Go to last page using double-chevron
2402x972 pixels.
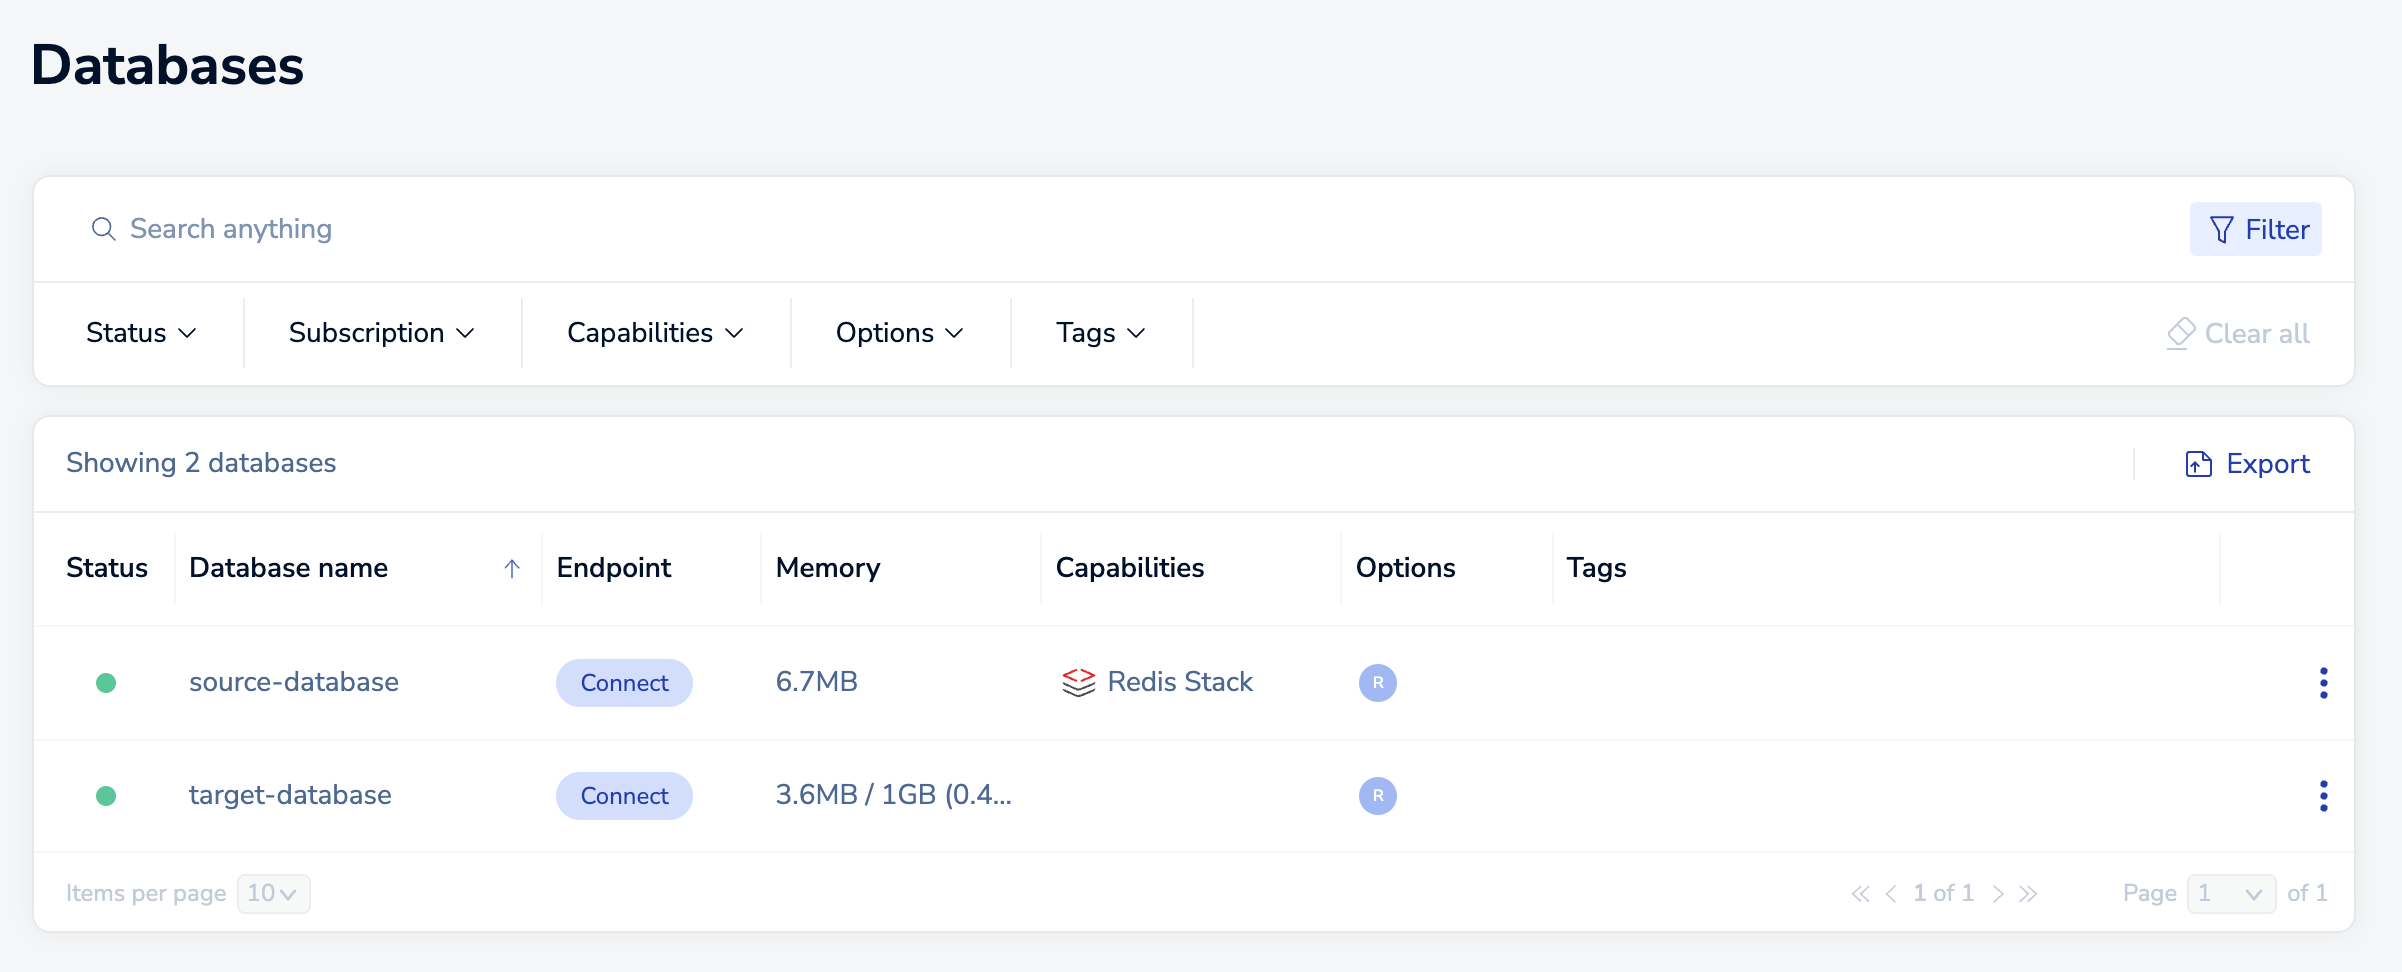pyautogui.click(x=2028, y=894)
